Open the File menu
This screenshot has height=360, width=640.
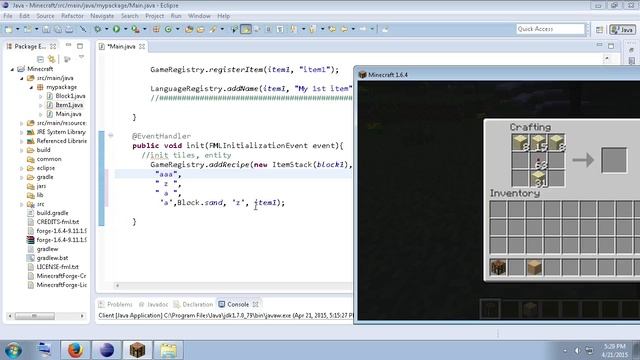tap(8, 16)
